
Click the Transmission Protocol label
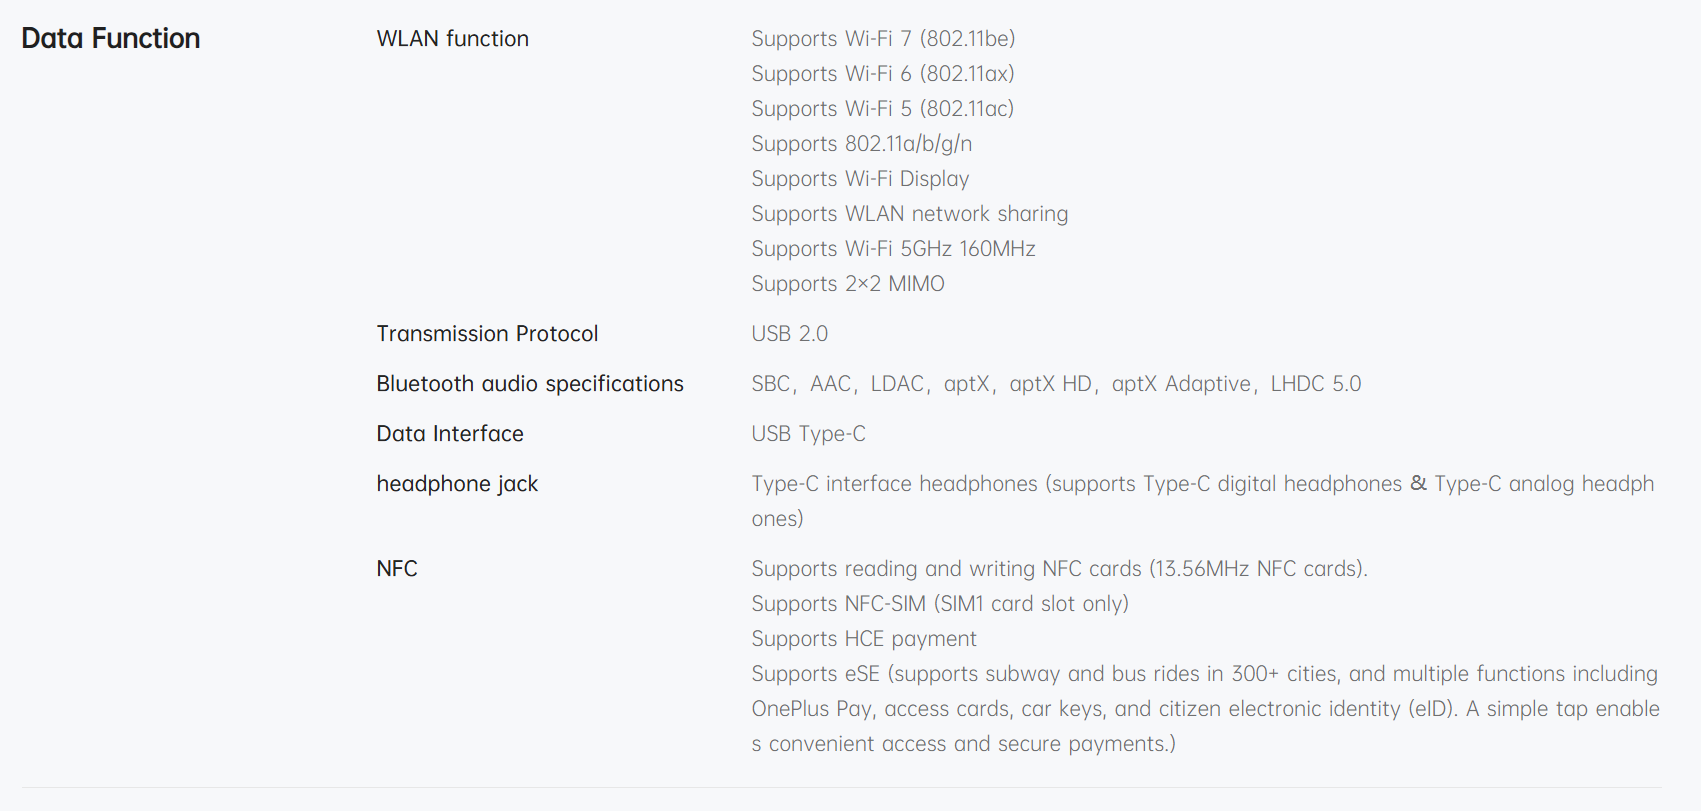click(487, 334)
